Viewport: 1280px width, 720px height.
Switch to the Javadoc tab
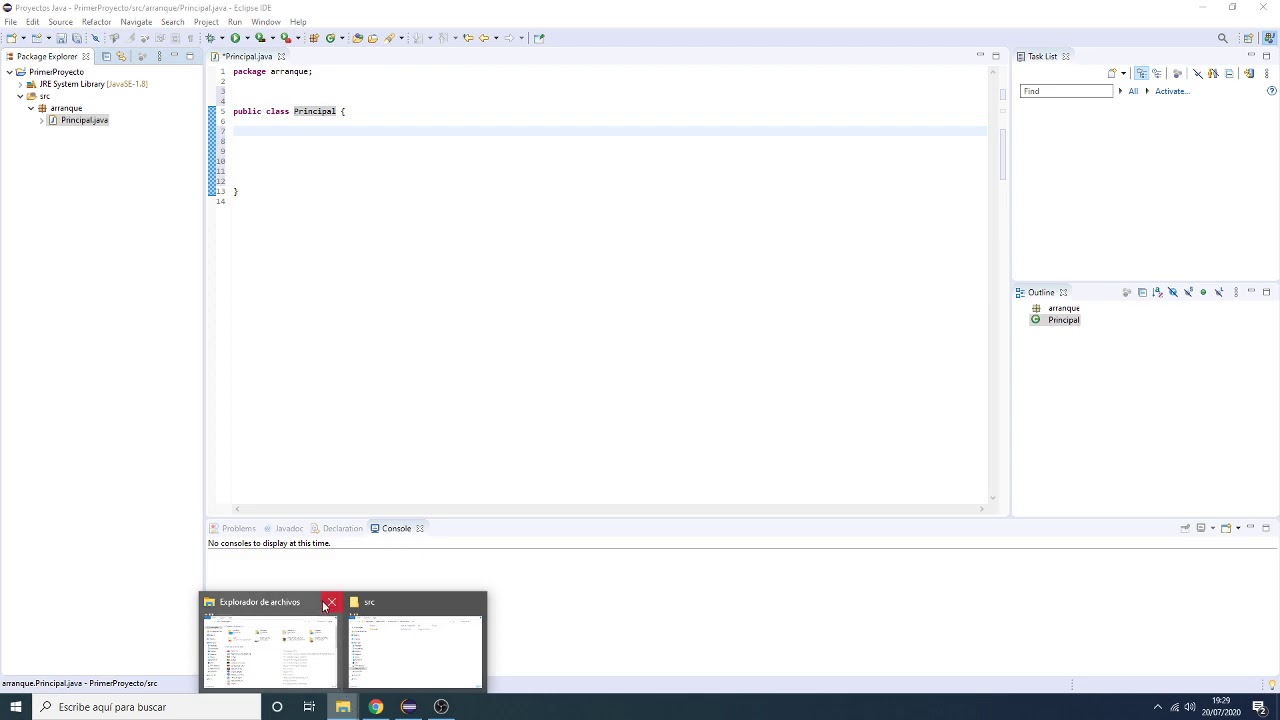[x=284, y=528]
